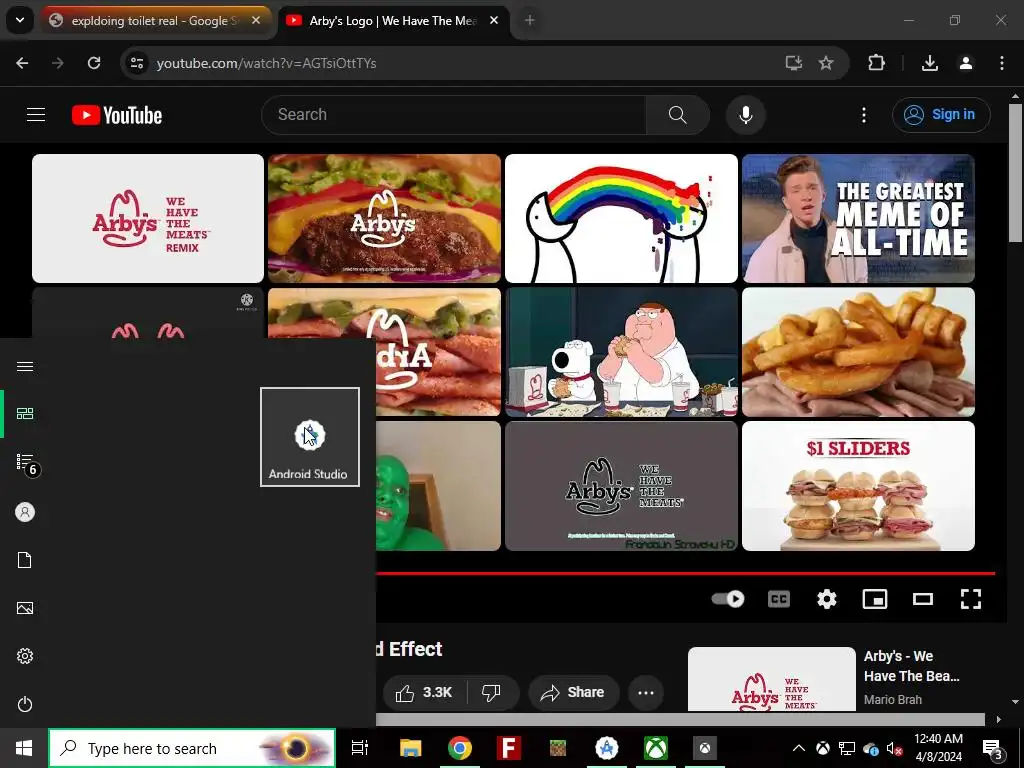Viewport: 1024px width, 768px height.
Task: Focus the YouTube Search field
Action: pyautogui.click(x=454, y=115)
